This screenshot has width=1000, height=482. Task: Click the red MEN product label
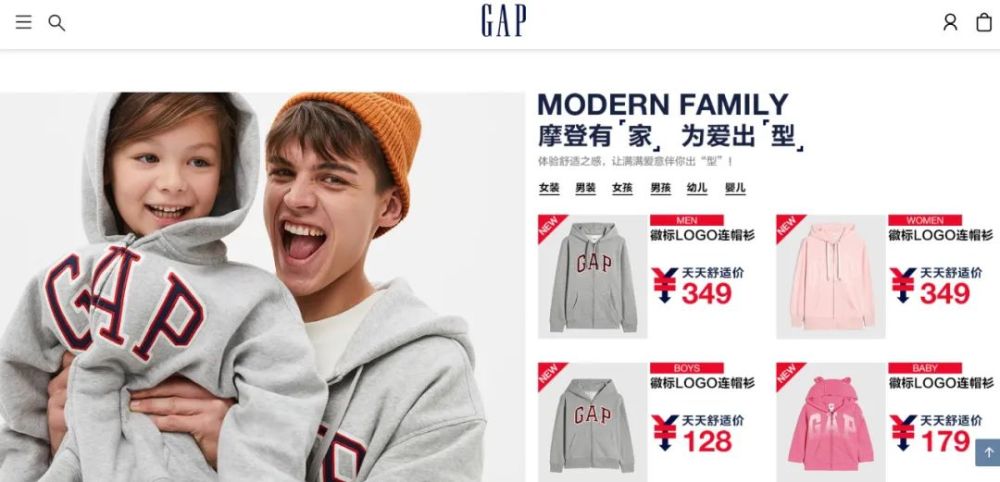[687, 221]
